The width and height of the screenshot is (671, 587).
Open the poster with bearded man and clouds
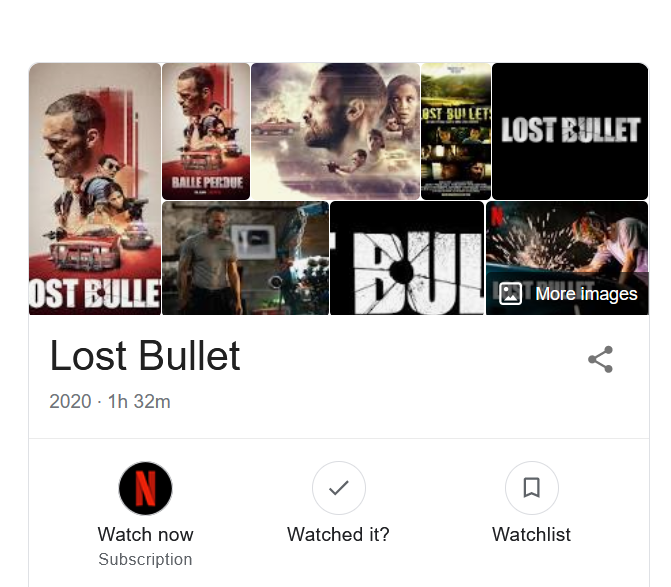point(336,131)
